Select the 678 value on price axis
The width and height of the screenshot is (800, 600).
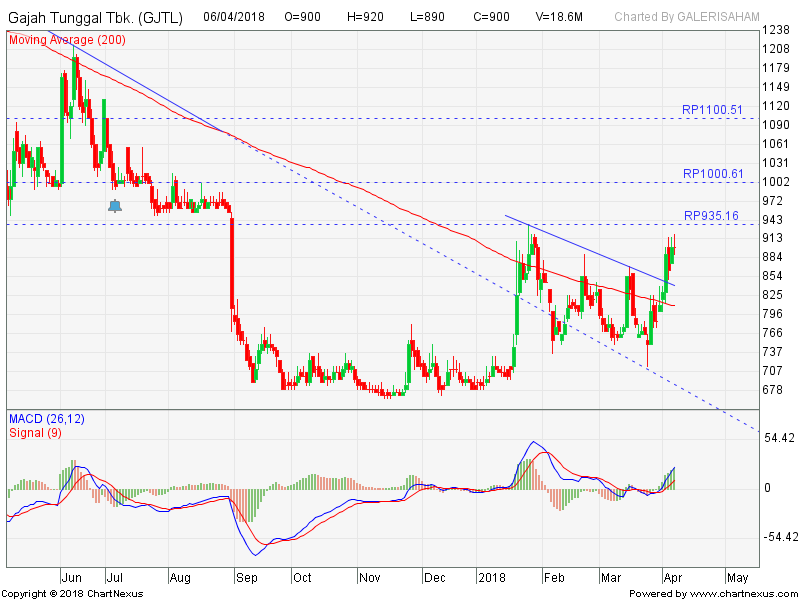pyautogui.click(x=773, y=390)
